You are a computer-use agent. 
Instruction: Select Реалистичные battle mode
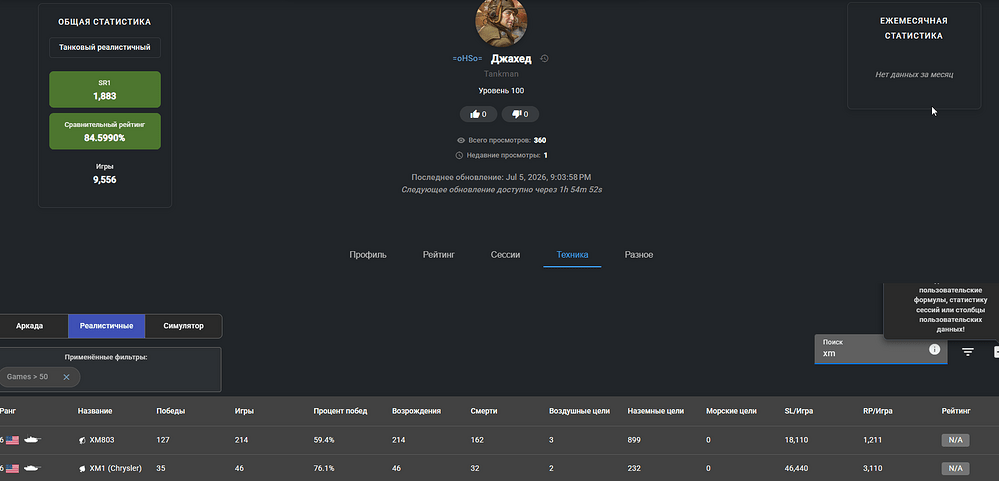click(106, 326)
